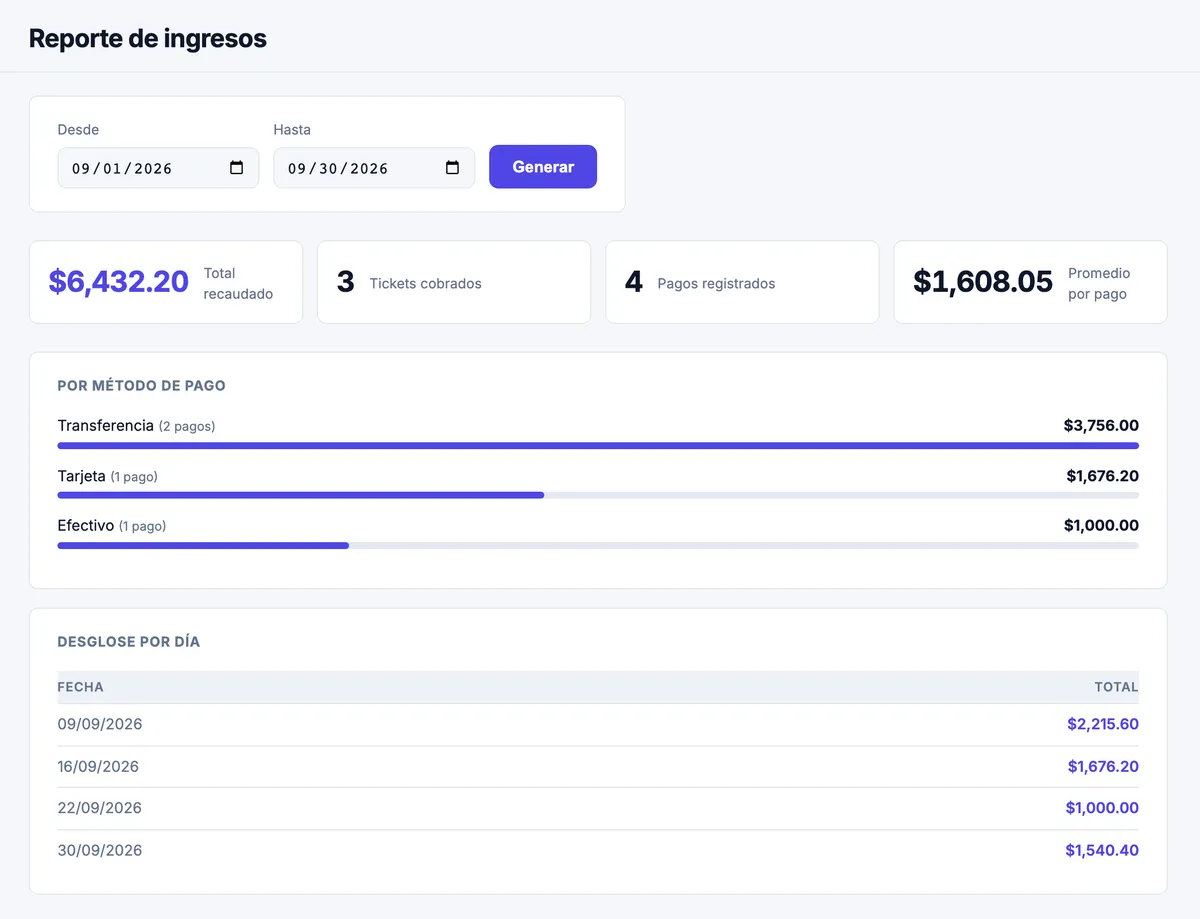Screen dimensions: 1200x919
Task: Click the Efectivo progress bar
Action: click(x=598, y=545)
